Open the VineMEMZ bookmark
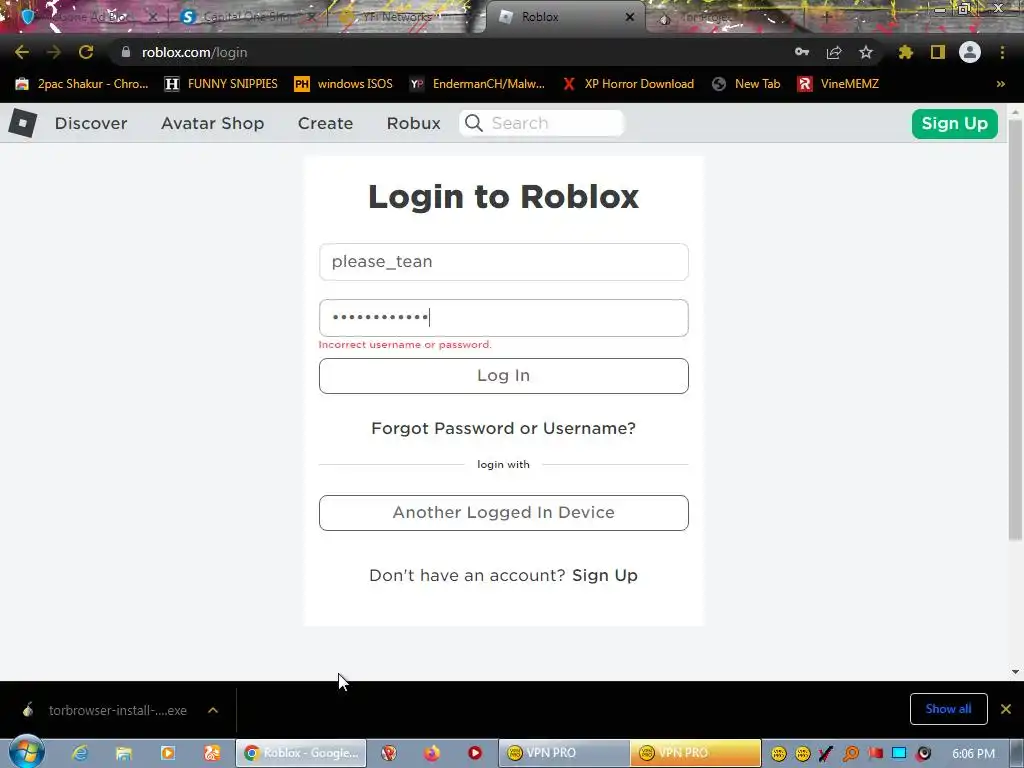 [x=838, y=84]
